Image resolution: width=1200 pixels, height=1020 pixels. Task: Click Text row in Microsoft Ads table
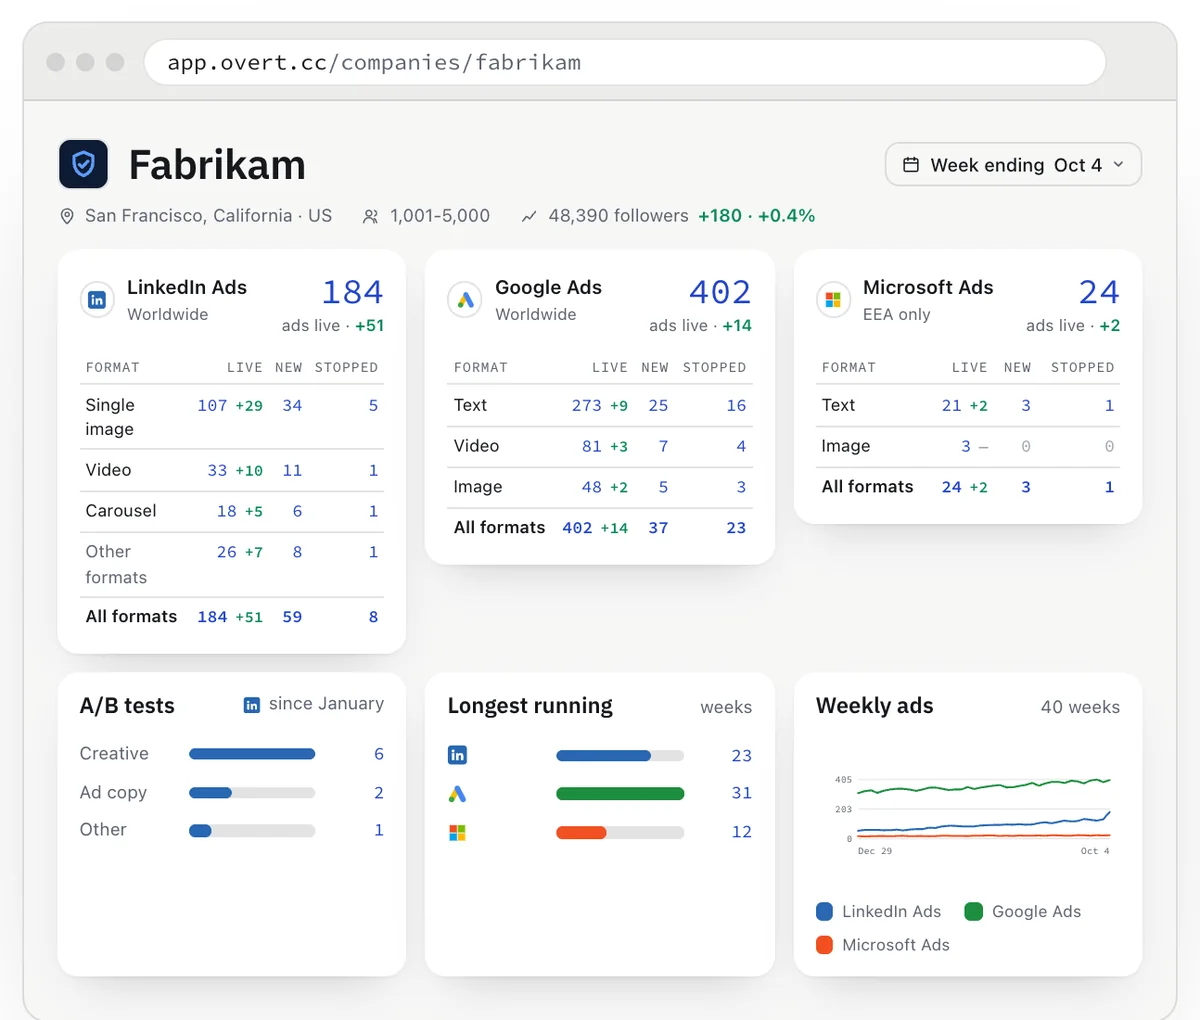(x=968, y=405)
